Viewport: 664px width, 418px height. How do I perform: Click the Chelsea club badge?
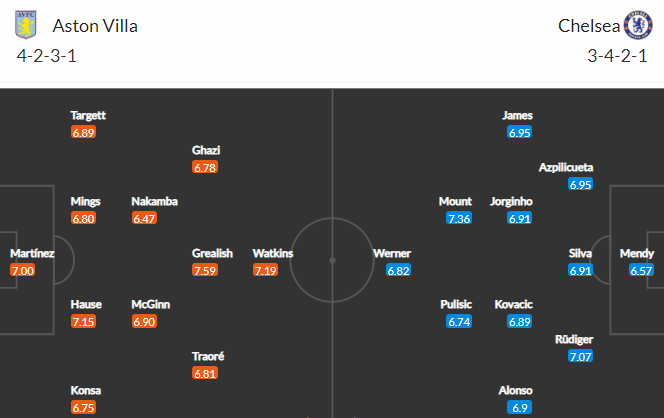point(638,25)
